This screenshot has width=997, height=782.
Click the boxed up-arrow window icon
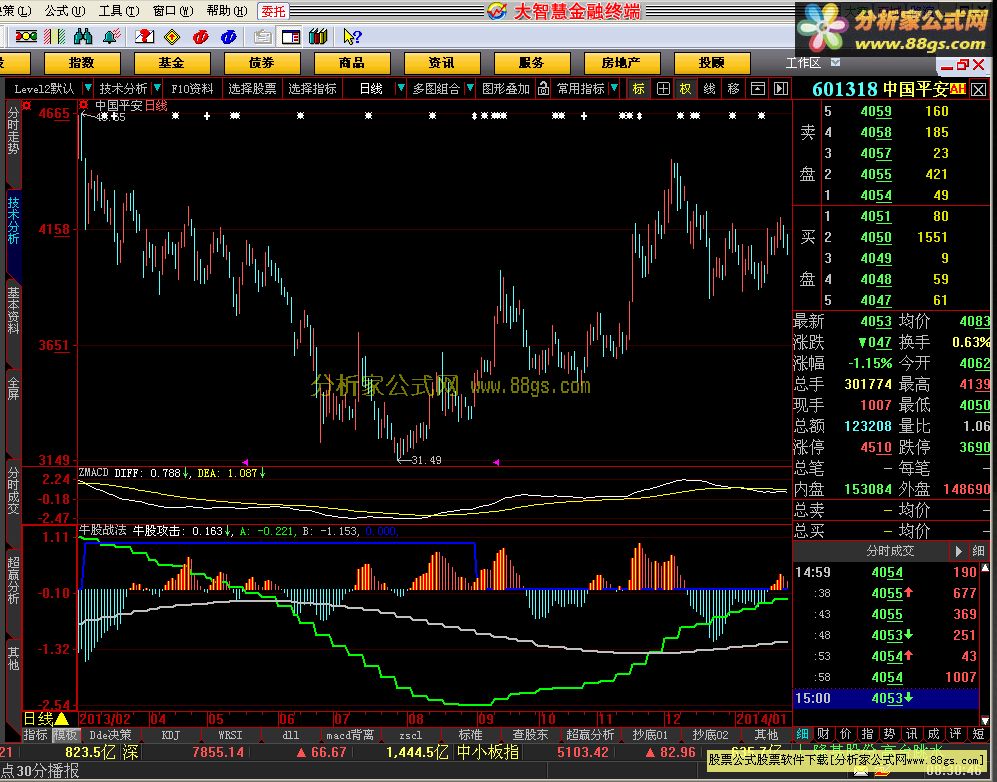[x=757, y=88]
